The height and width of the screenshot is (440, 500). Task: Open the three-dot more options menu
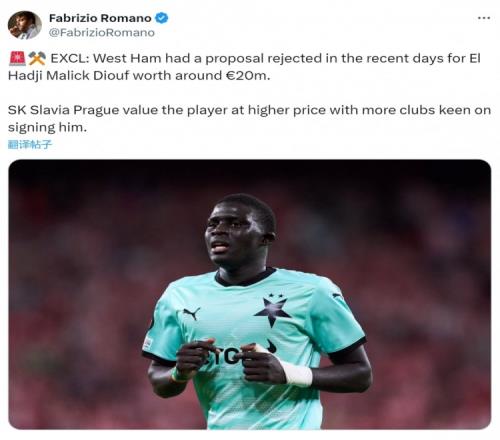pyautogui.click(x=483, y=18)
